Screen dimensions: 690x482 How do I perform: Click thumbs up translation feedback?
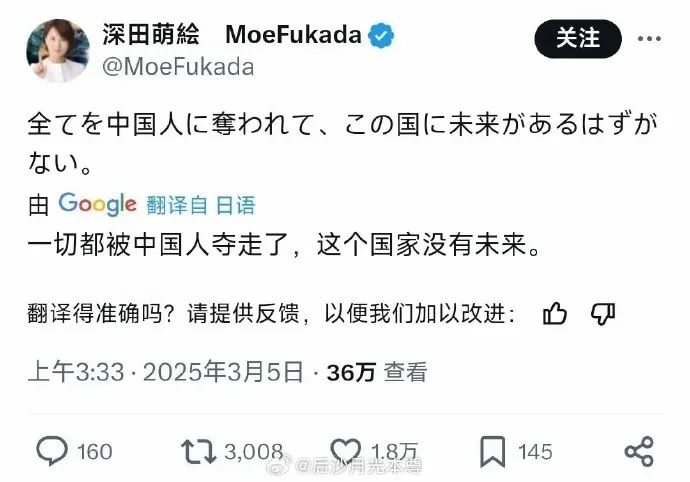[x=555, y=315]
